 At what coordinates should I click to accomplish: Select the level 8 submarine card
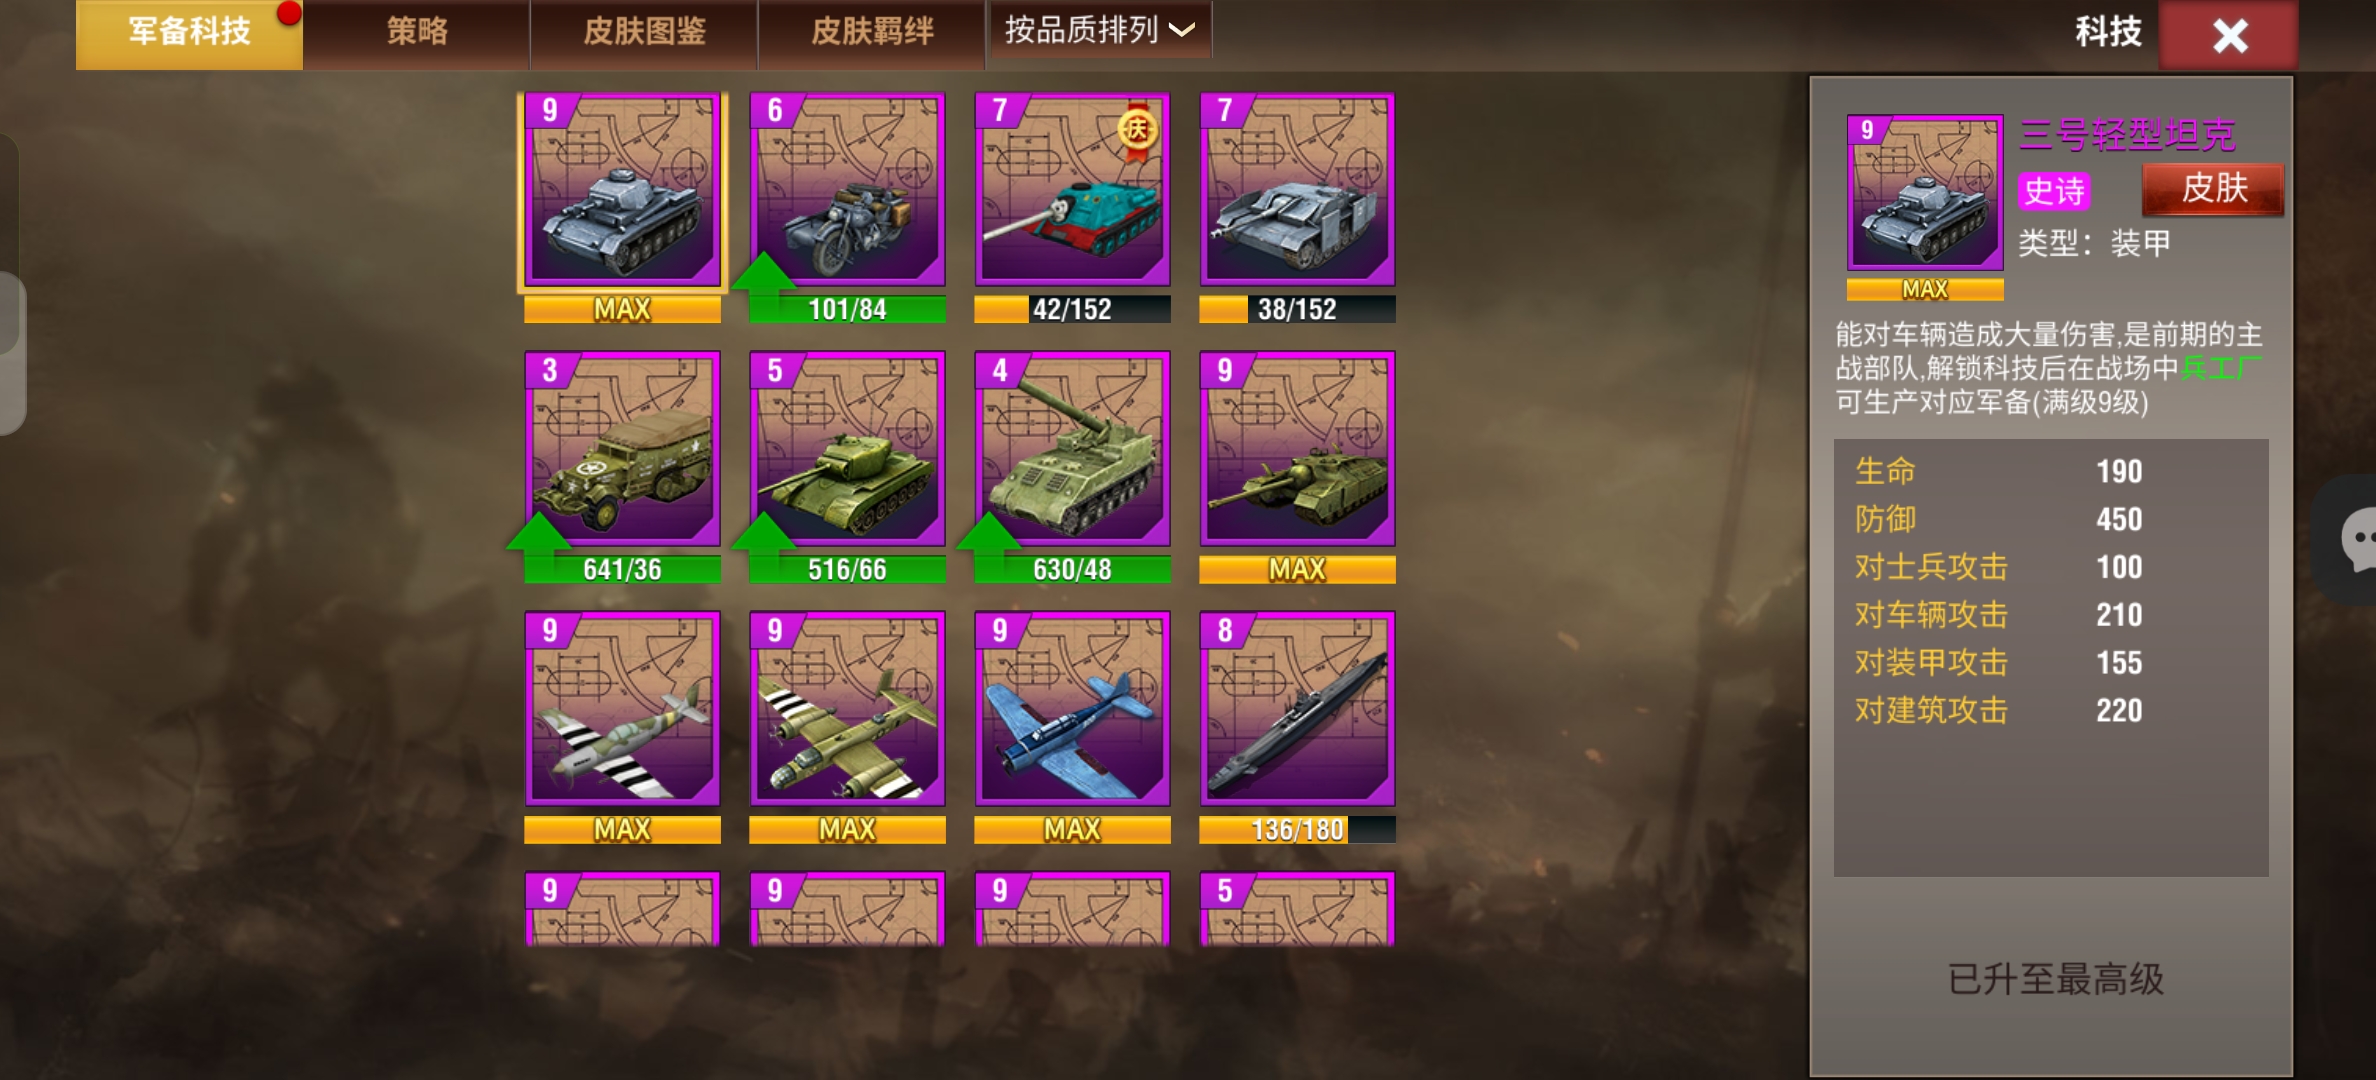(x=1297, y=709)
